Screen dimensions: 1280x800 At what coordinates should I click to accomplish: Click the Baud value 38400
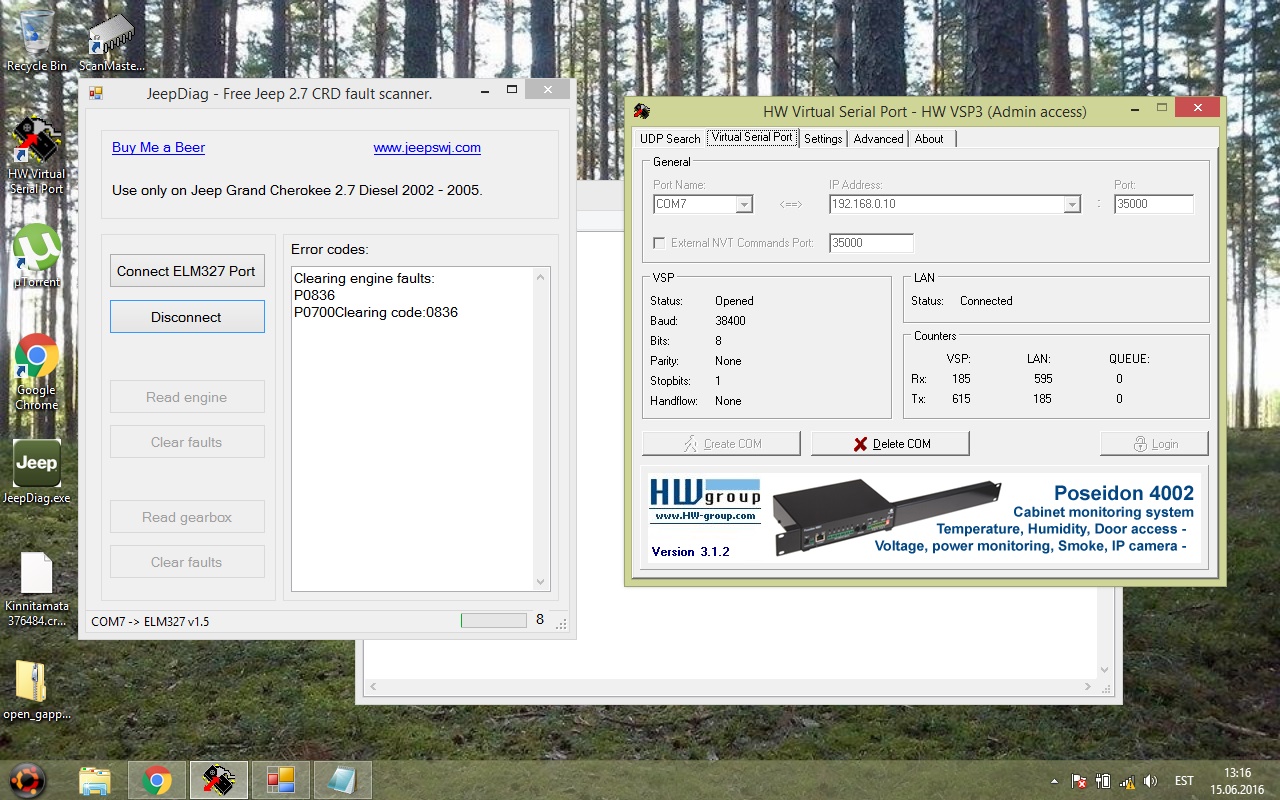coord(730,321)
